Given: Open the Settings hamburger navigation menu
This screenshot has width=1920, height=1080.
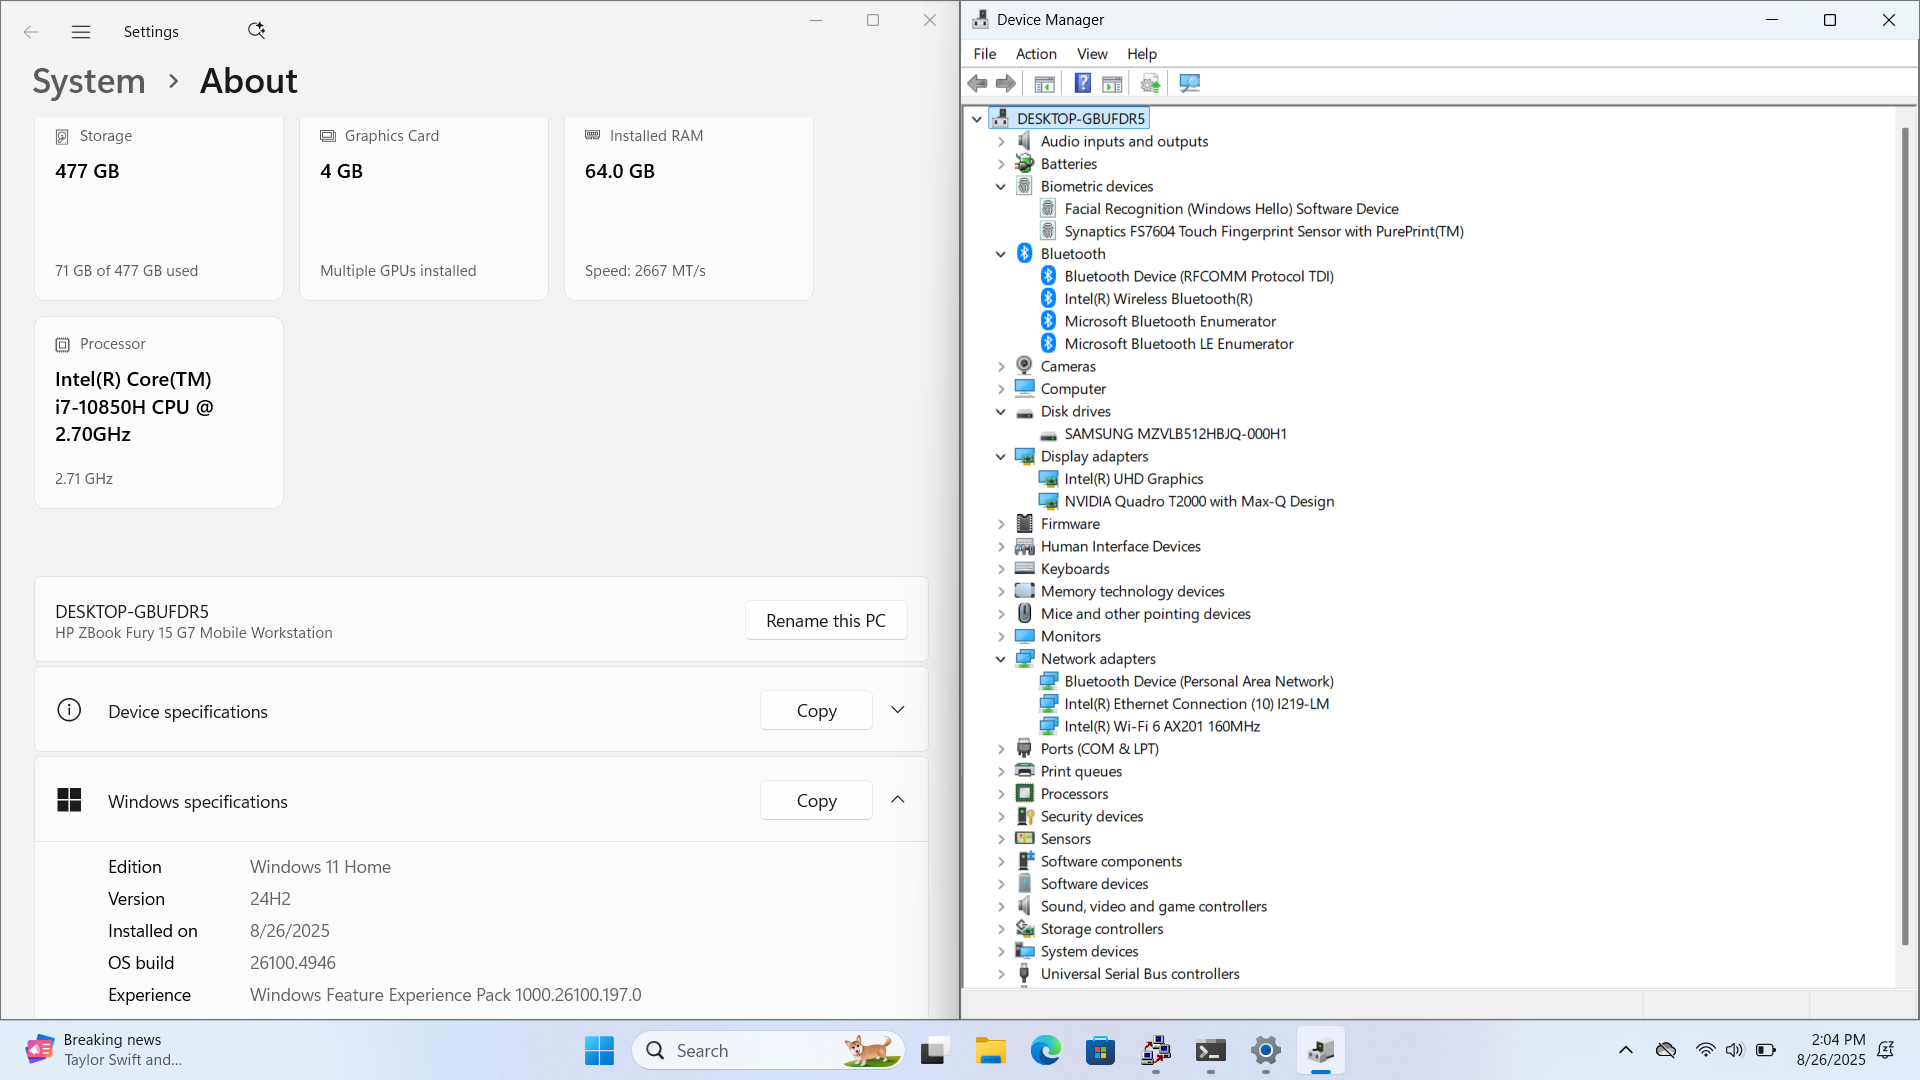Looking at the screenshot, I should click(81, 32).
